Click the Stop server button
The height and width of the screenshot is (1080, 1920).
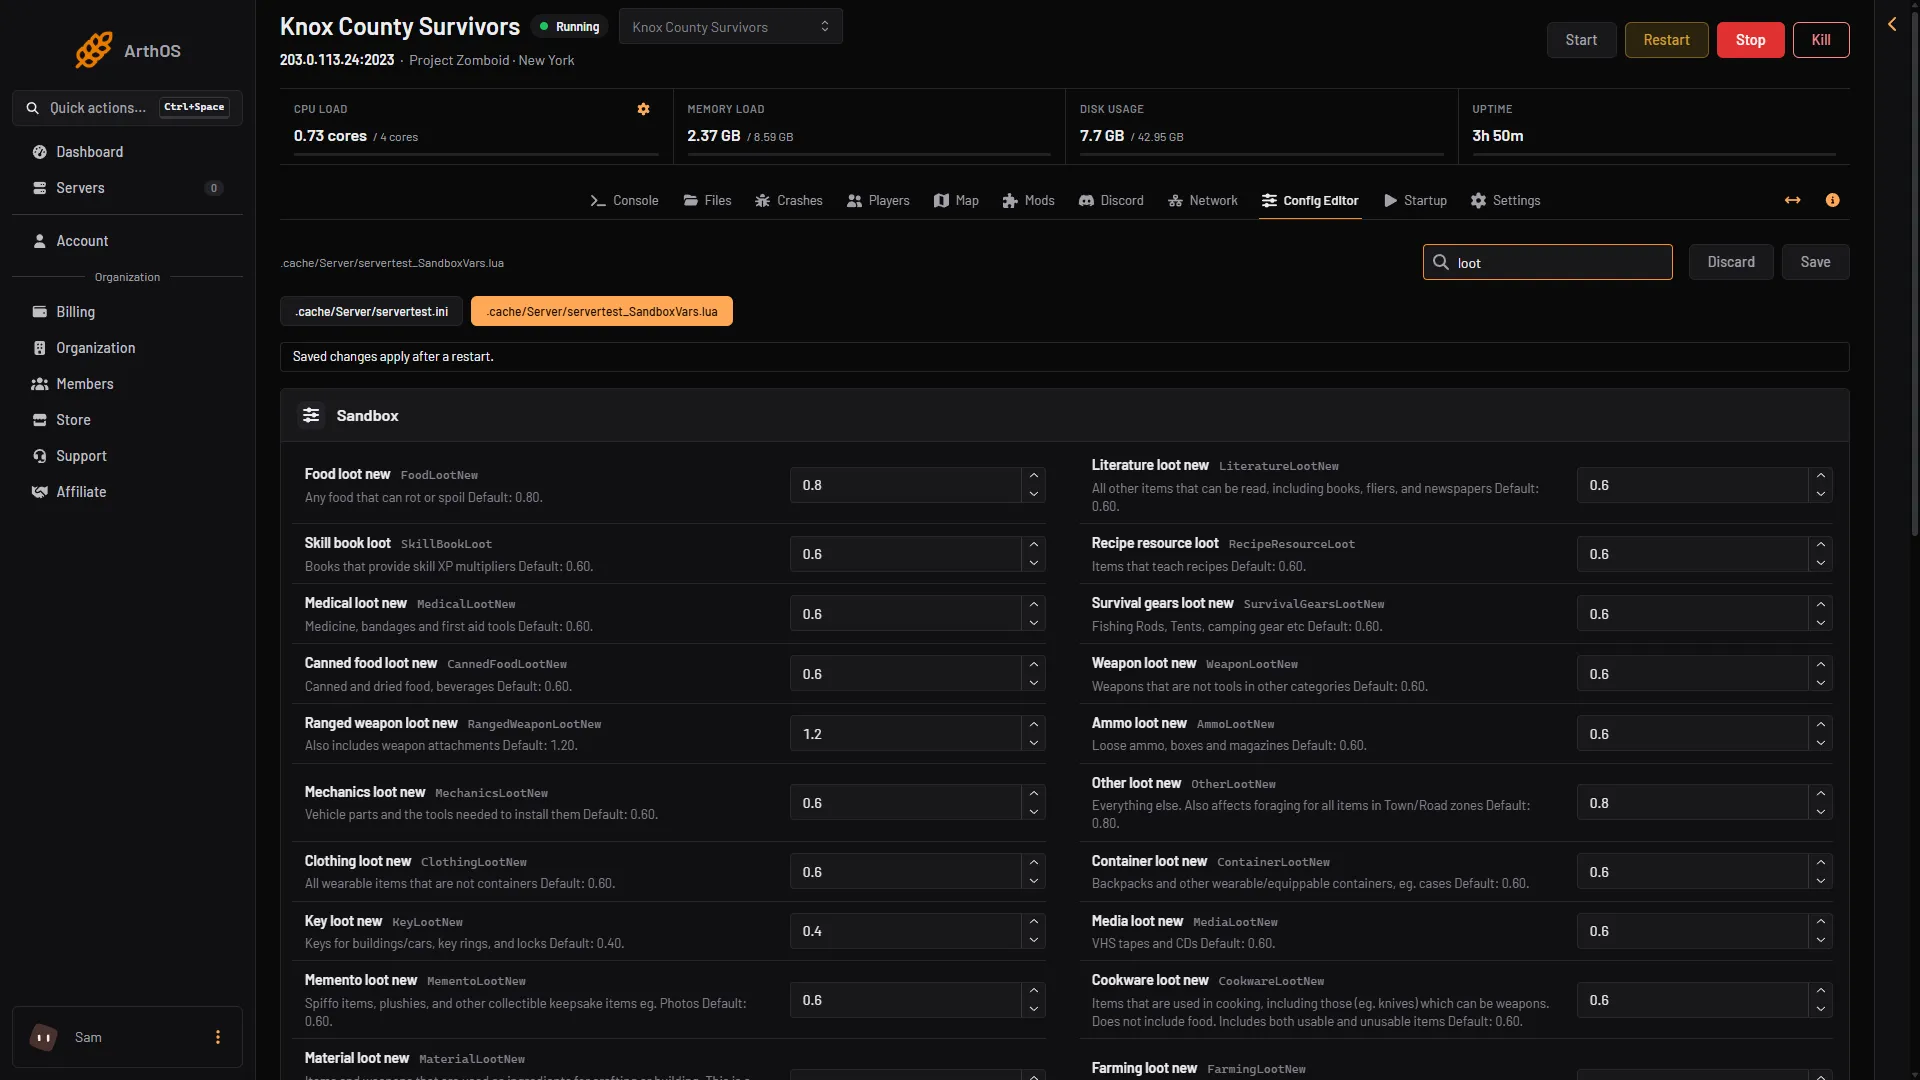pyautogui.click(x=1750, y=40)
